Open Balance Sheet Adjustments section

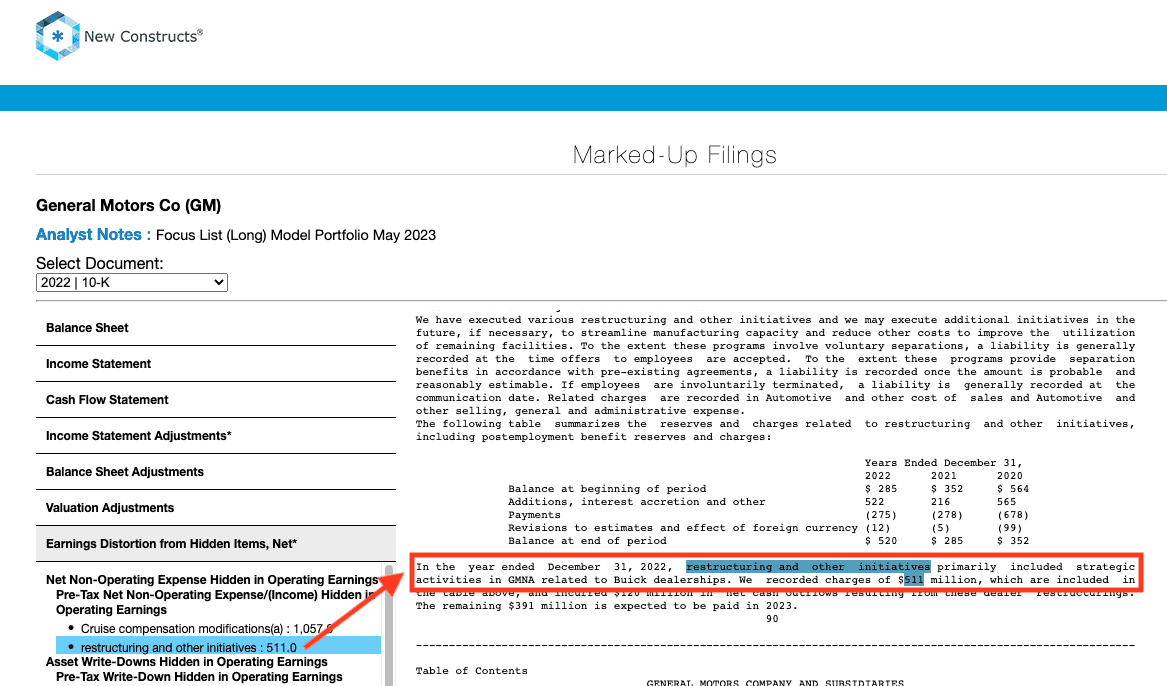tap(216, 472)
